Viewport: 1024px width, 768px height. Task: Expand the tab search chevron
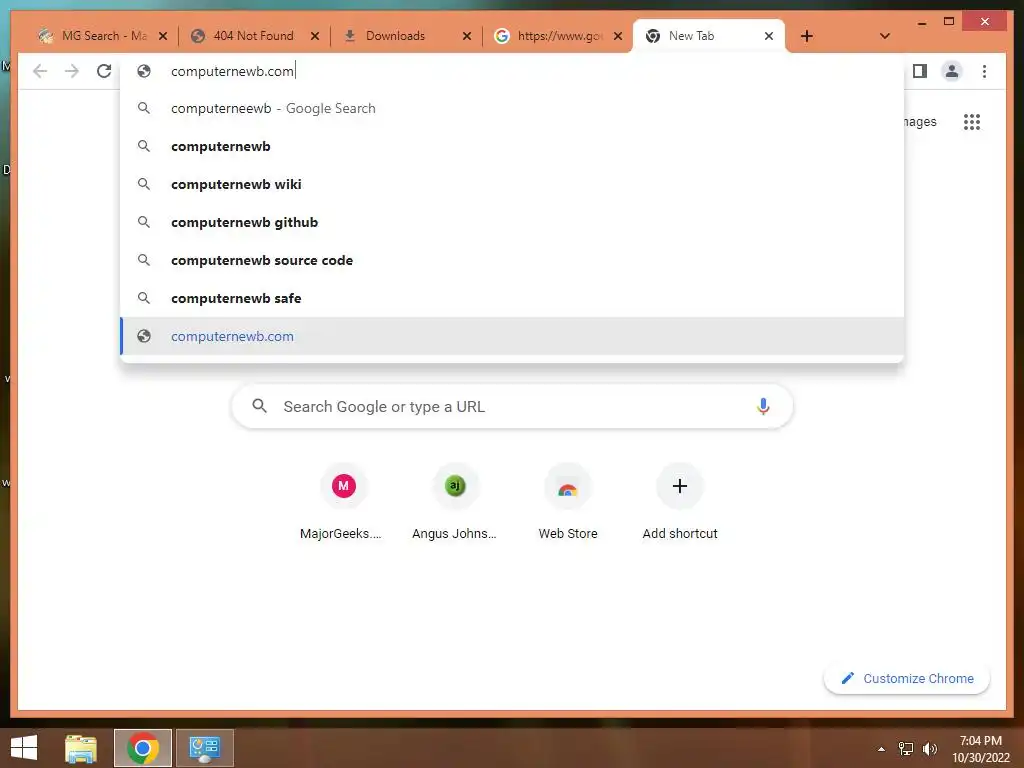(x=884, y=36)
